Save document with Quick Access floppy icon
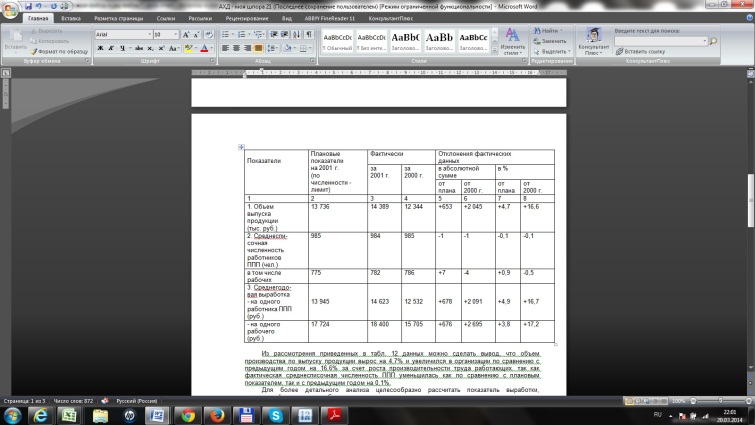755x425 pixels. (x=28, y=6)
